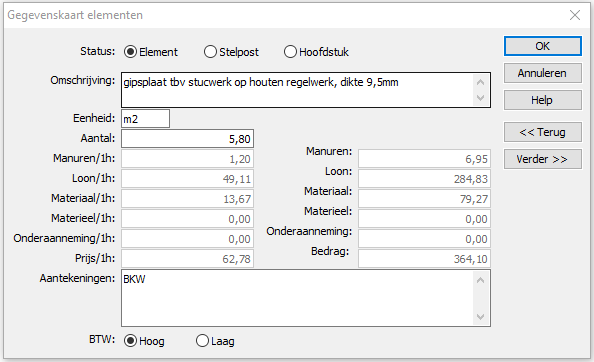Click the Annuleren button

[x=542, y=73]
